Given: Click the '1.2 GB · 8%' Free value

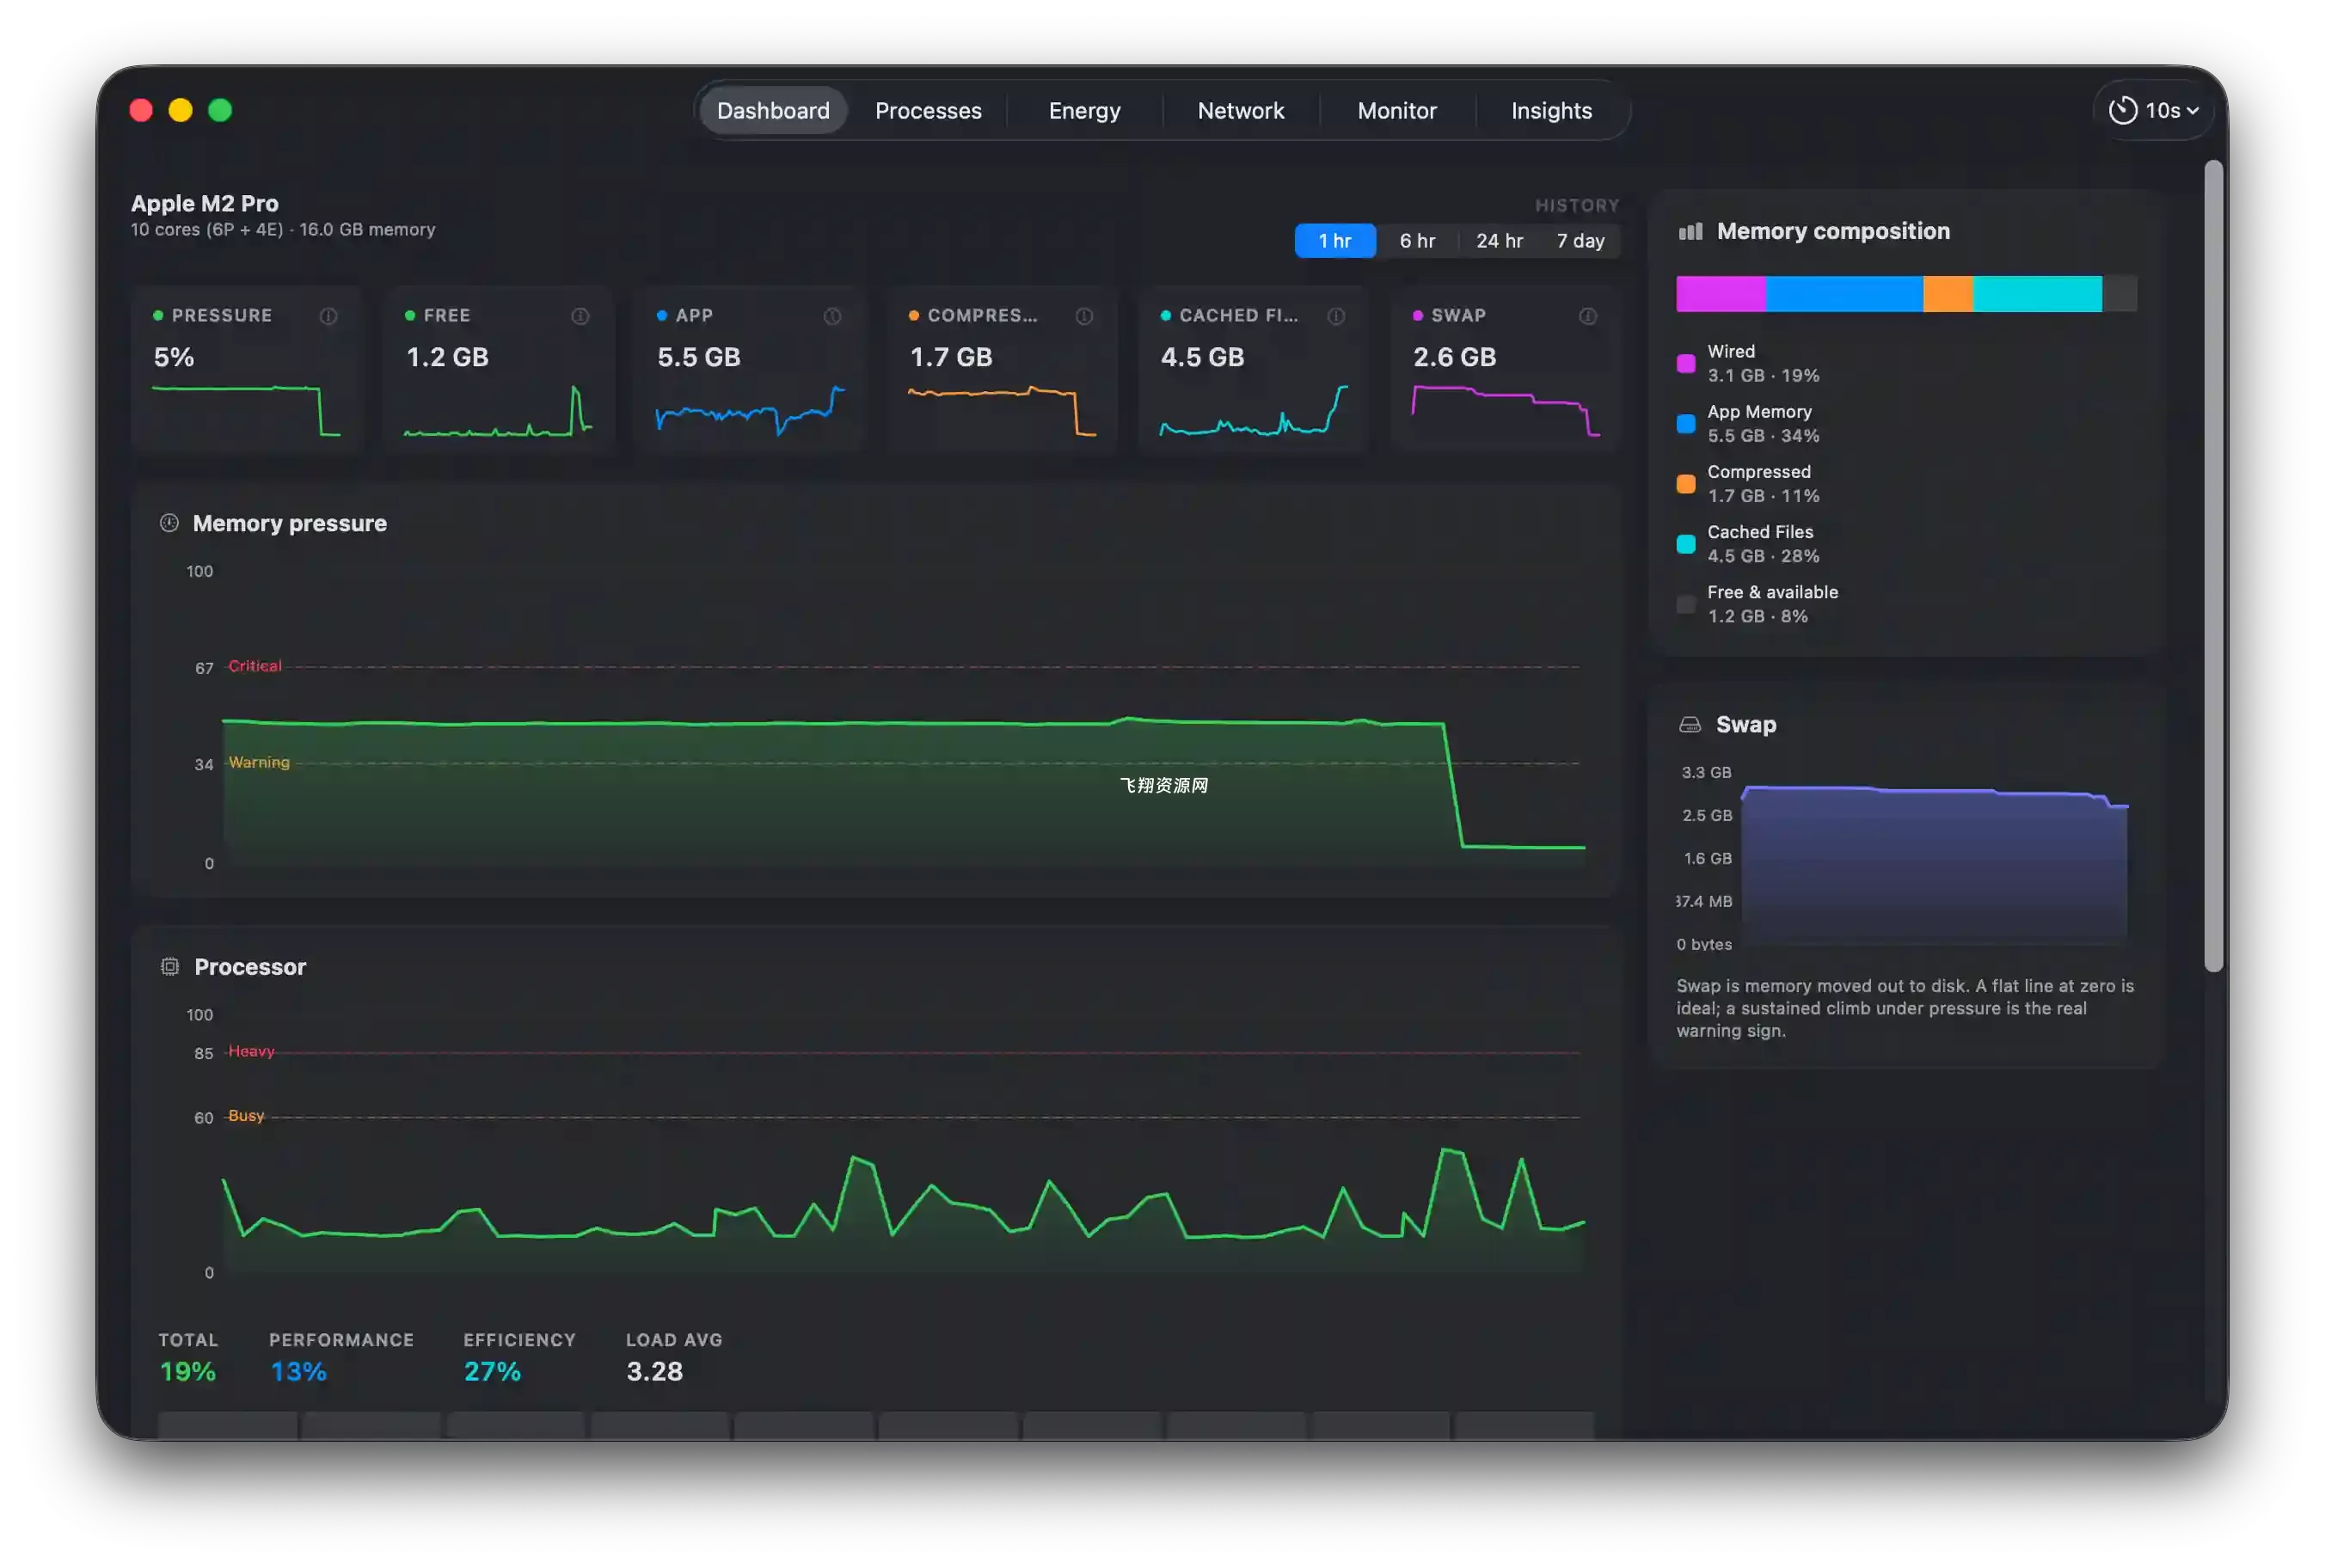Looking at the screenshot, I should point(1757,616).
